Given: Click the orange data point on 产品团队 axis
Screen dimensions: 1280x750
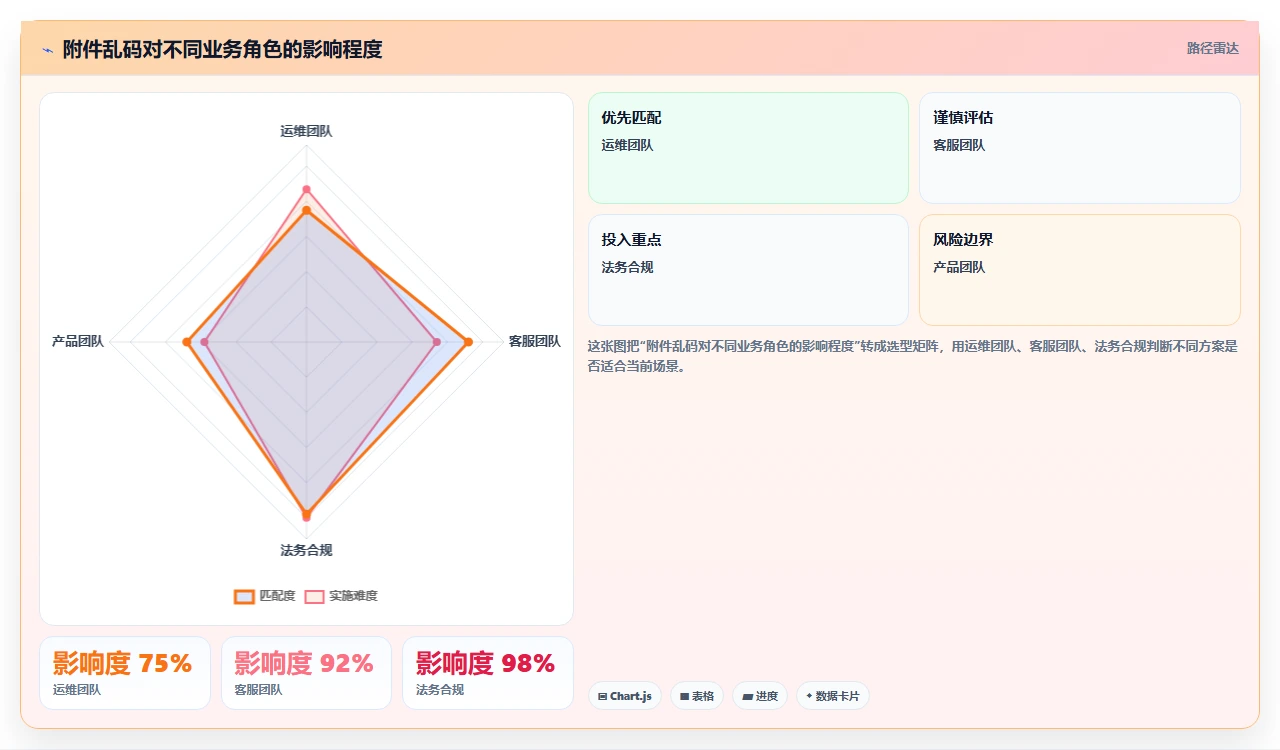Looking at the screenshot, I should pyautogui.click(x=186, y=342).
